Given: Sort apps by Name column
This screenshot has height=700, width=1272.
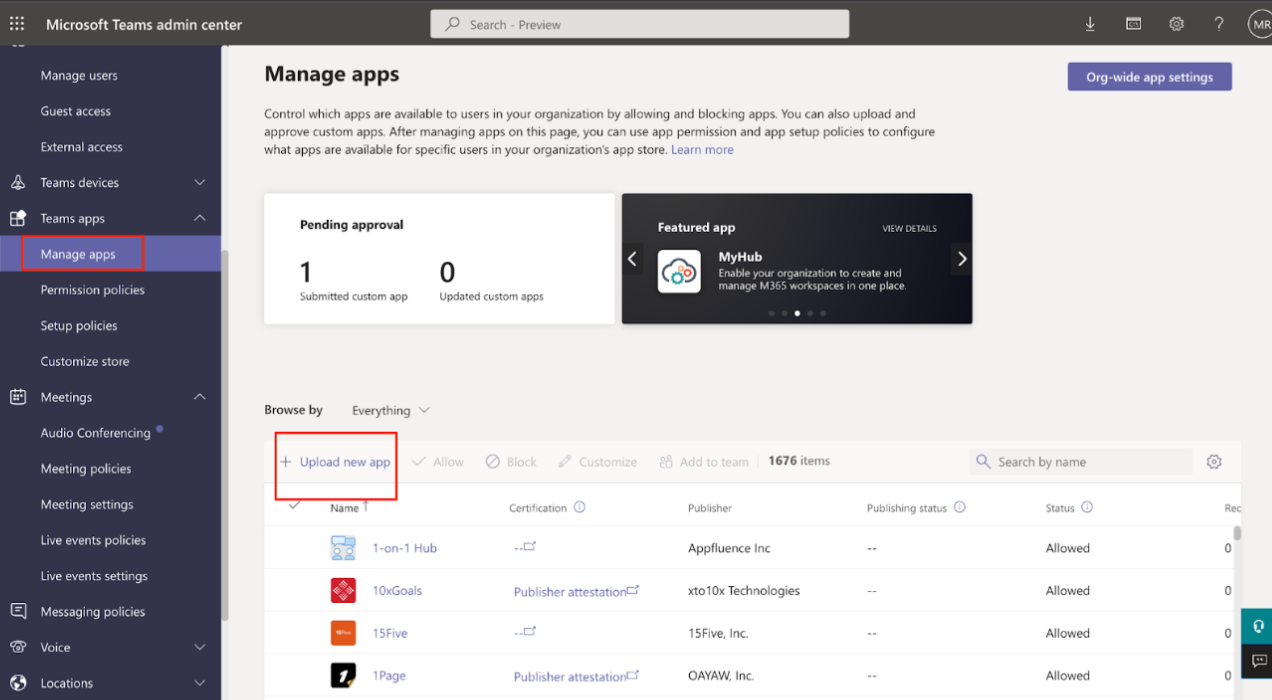Looking at the screenshot, I should point(350,508).
